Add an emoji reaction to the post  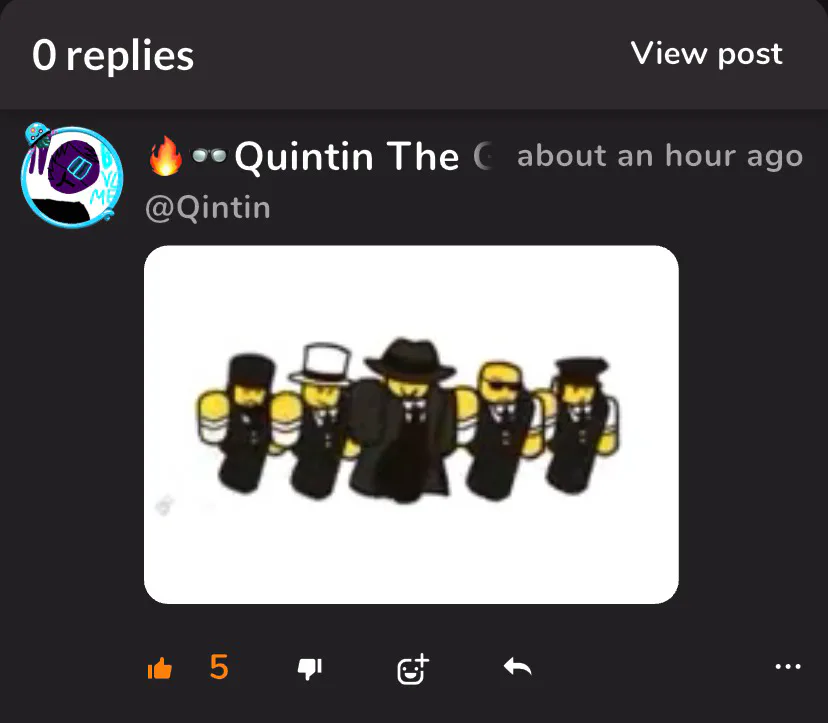(x=413, y=669)
